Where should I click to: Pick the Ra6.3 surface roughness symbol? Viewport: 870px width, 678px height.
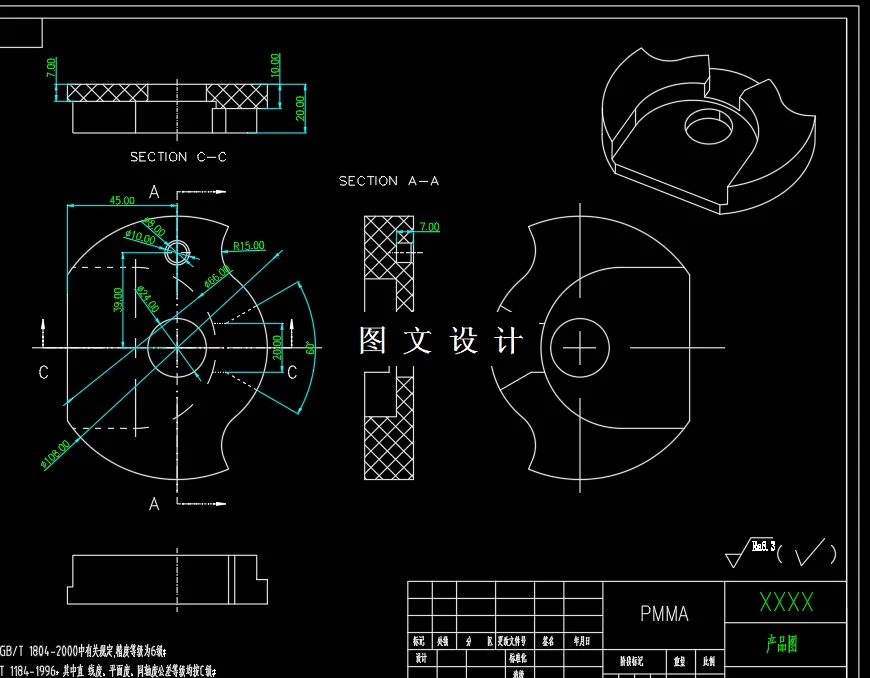coord(750,552)
